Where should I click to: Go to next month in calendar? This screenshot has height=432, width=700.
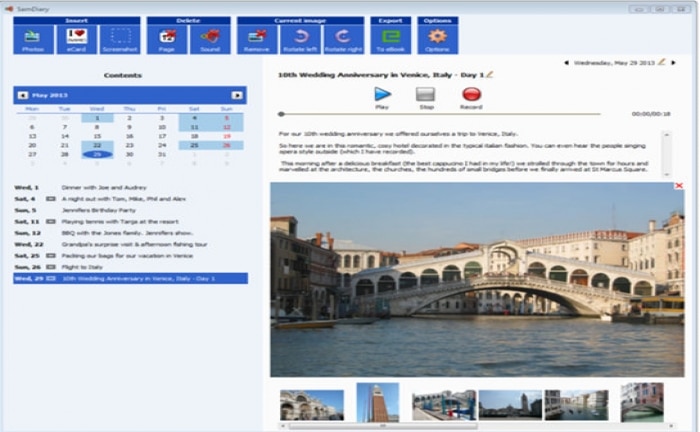pos(239,95)
